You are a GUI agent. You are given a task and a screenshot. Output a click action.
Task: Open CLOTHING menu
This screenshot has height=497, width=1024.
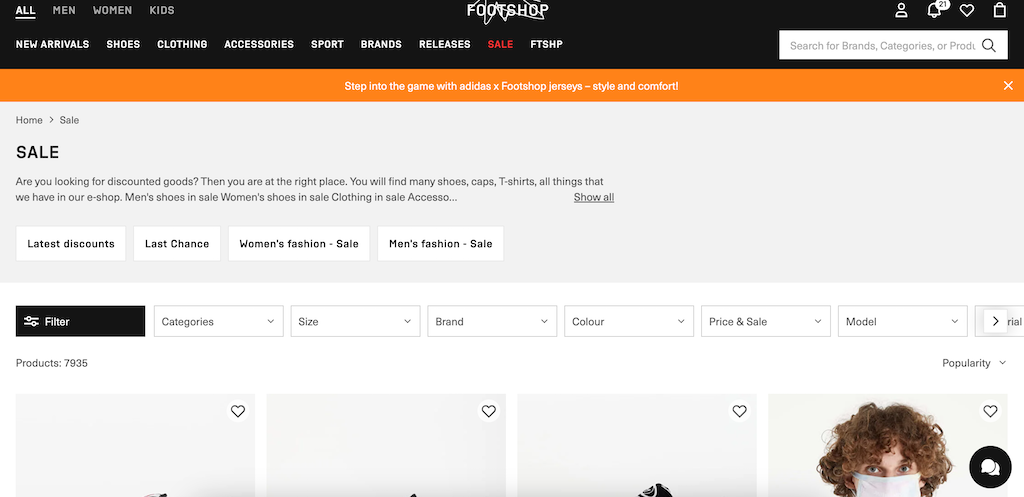click(x=182, y=44)
